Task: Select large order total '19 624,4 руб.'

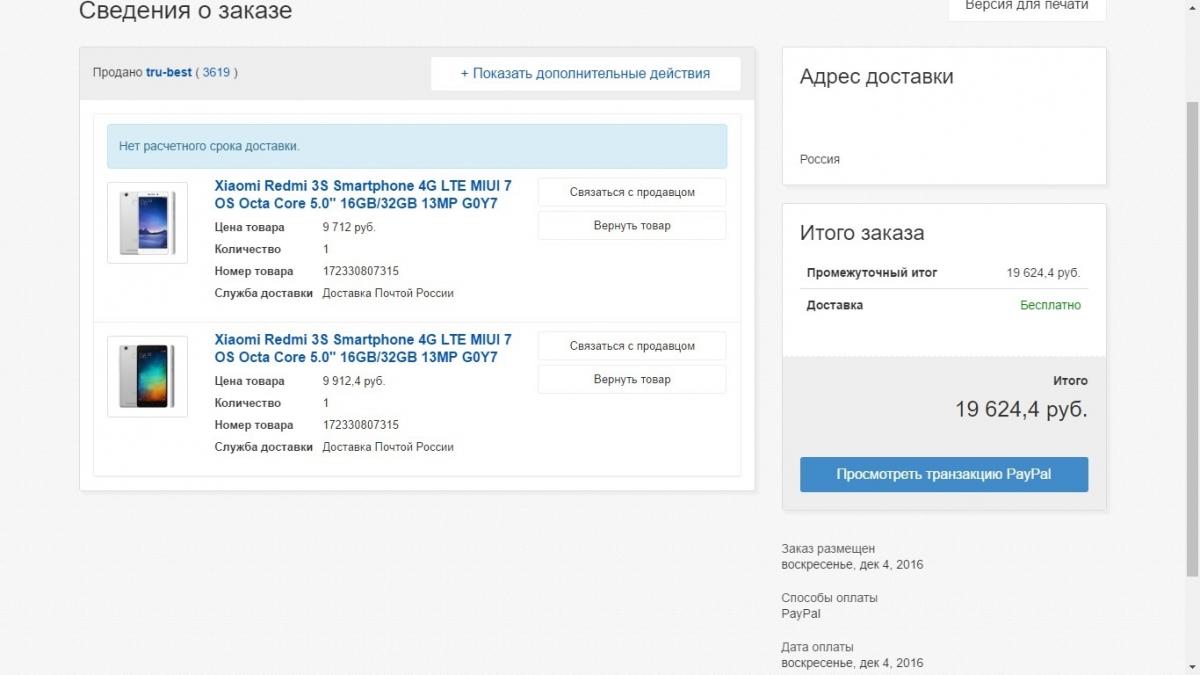Action: click(x=1021, y=409)
